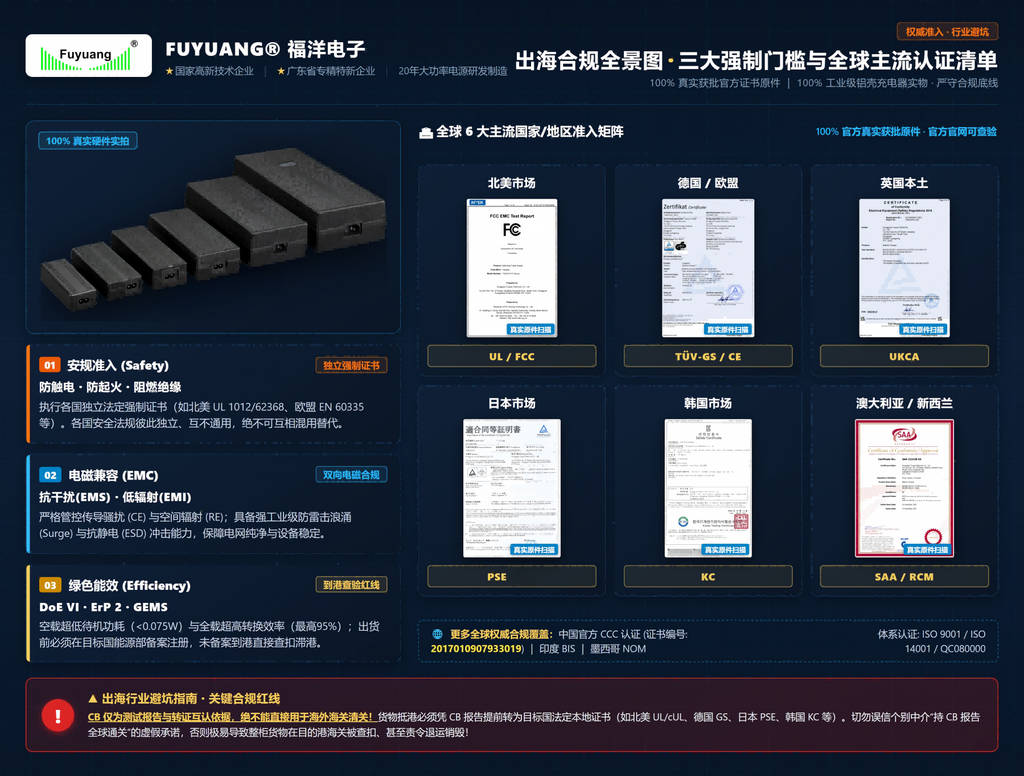This screenshot has width=1024, height=776.
Task: Click the 北美市场 heading
Action: pyautogui.click(x=511, y=183)
